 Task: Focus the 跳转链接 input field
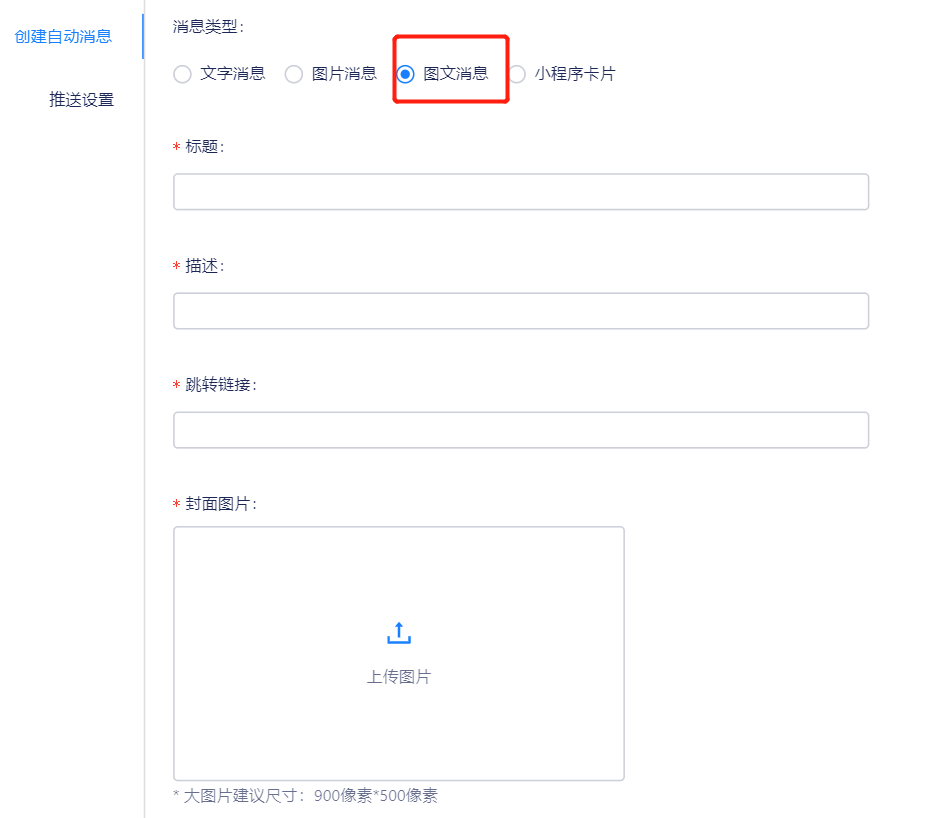point(521,430)
